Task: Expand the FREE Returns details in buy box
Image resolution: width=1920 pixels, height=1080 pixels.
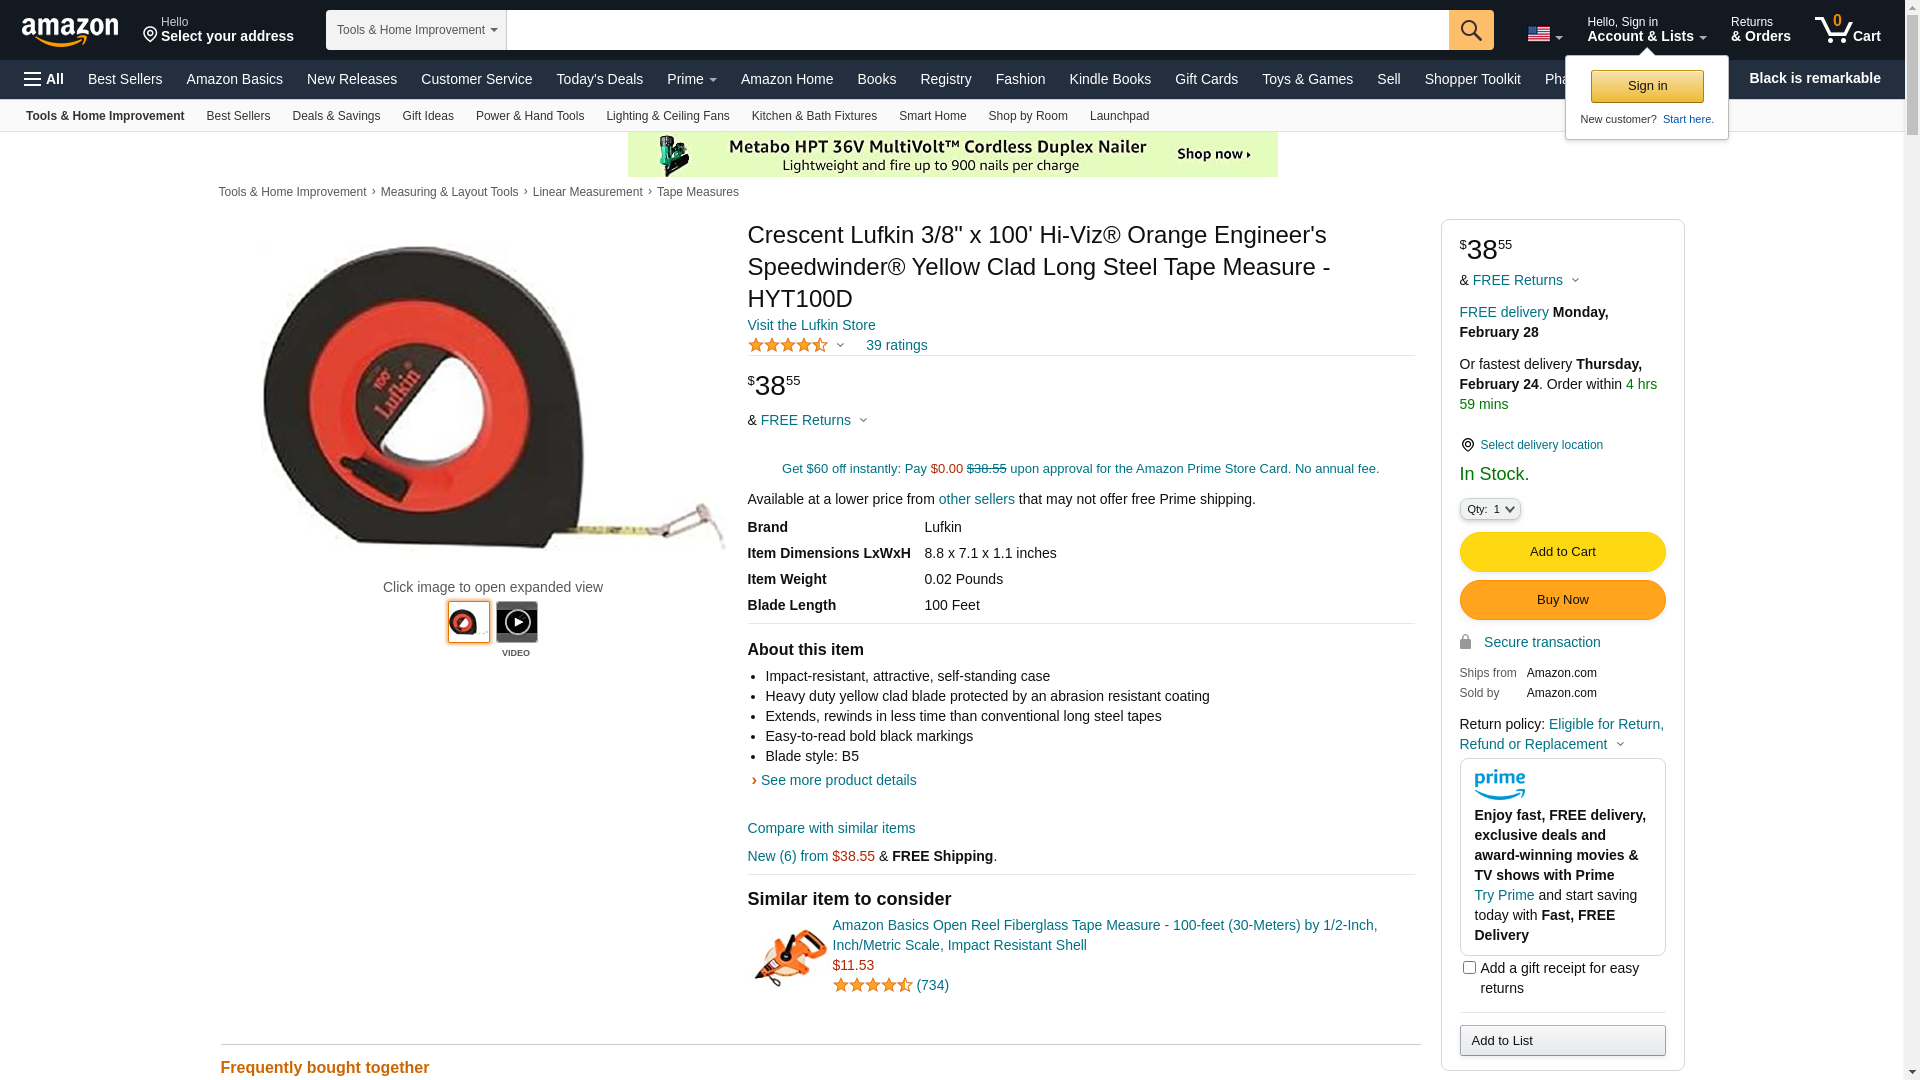Action: tap(1526, 280)
